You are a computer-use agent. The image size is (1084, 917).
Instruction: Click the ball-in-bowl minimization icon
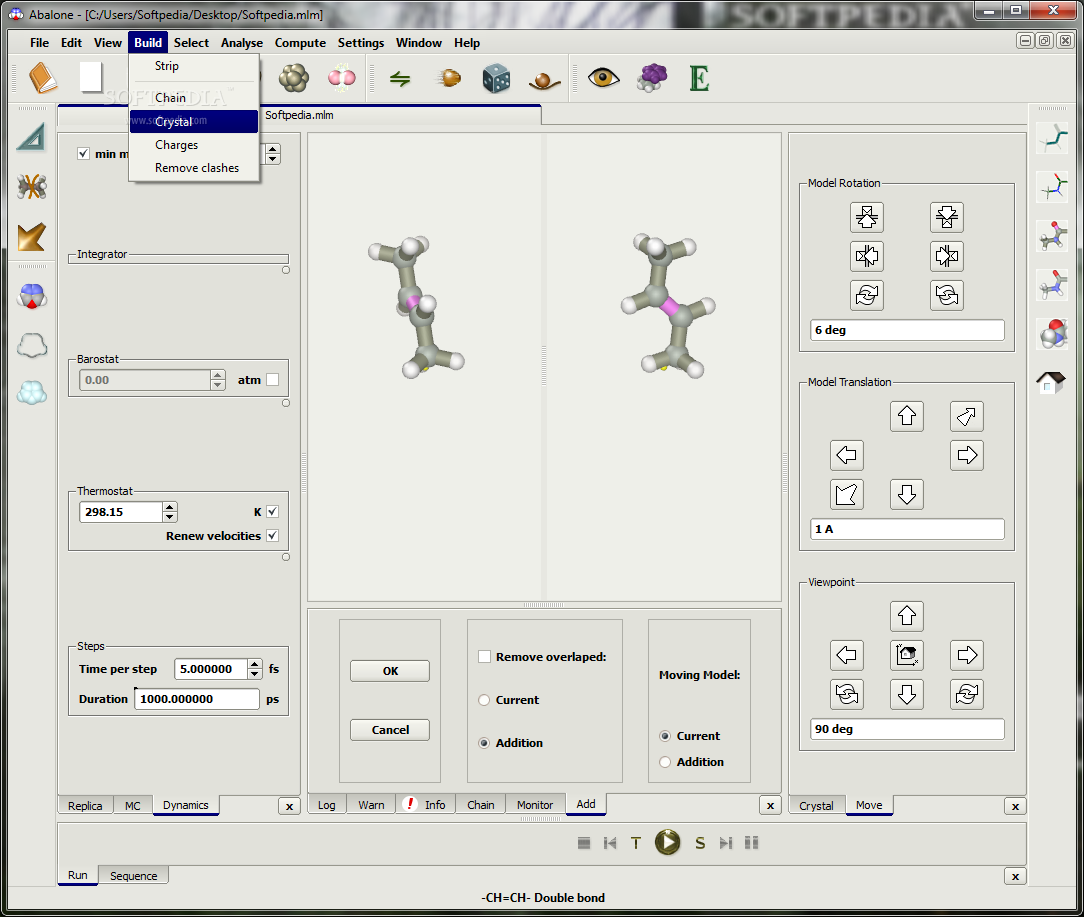(544, 82)
